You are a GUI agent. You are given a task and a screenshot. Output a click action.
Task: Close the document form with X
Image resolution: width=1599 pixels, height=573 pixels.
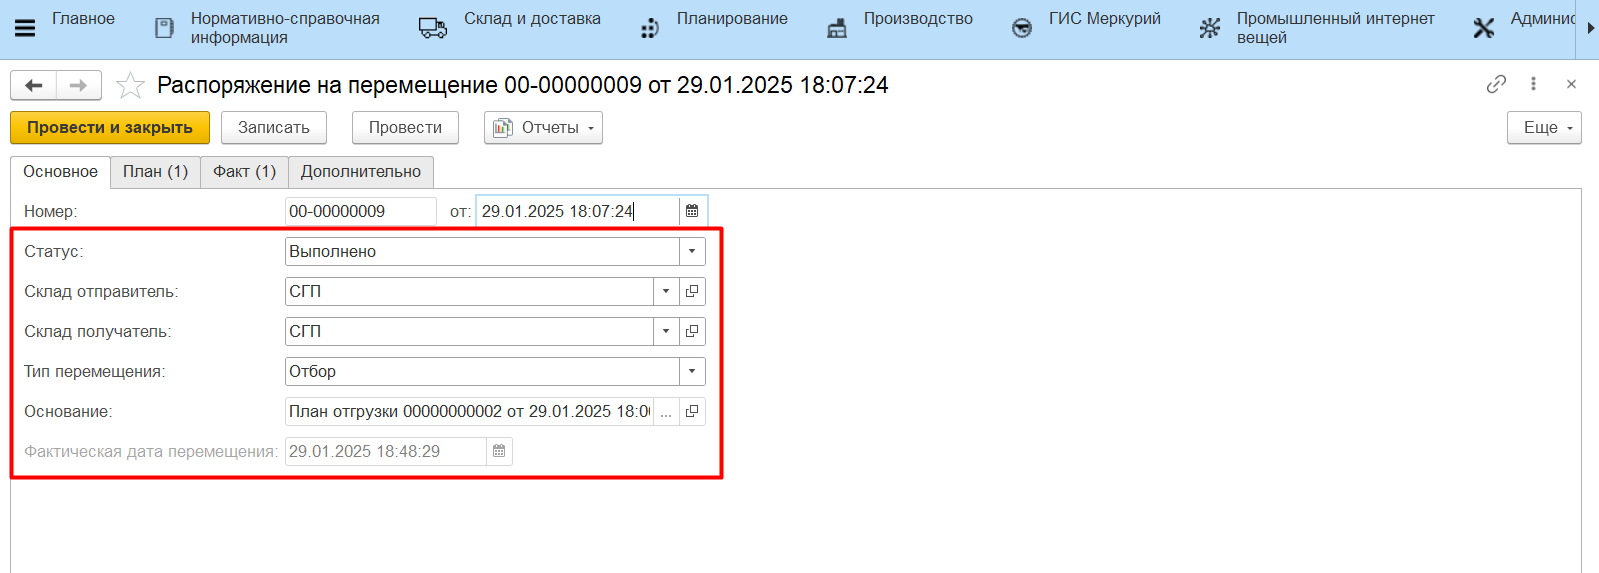click(x=1571, y=84)
